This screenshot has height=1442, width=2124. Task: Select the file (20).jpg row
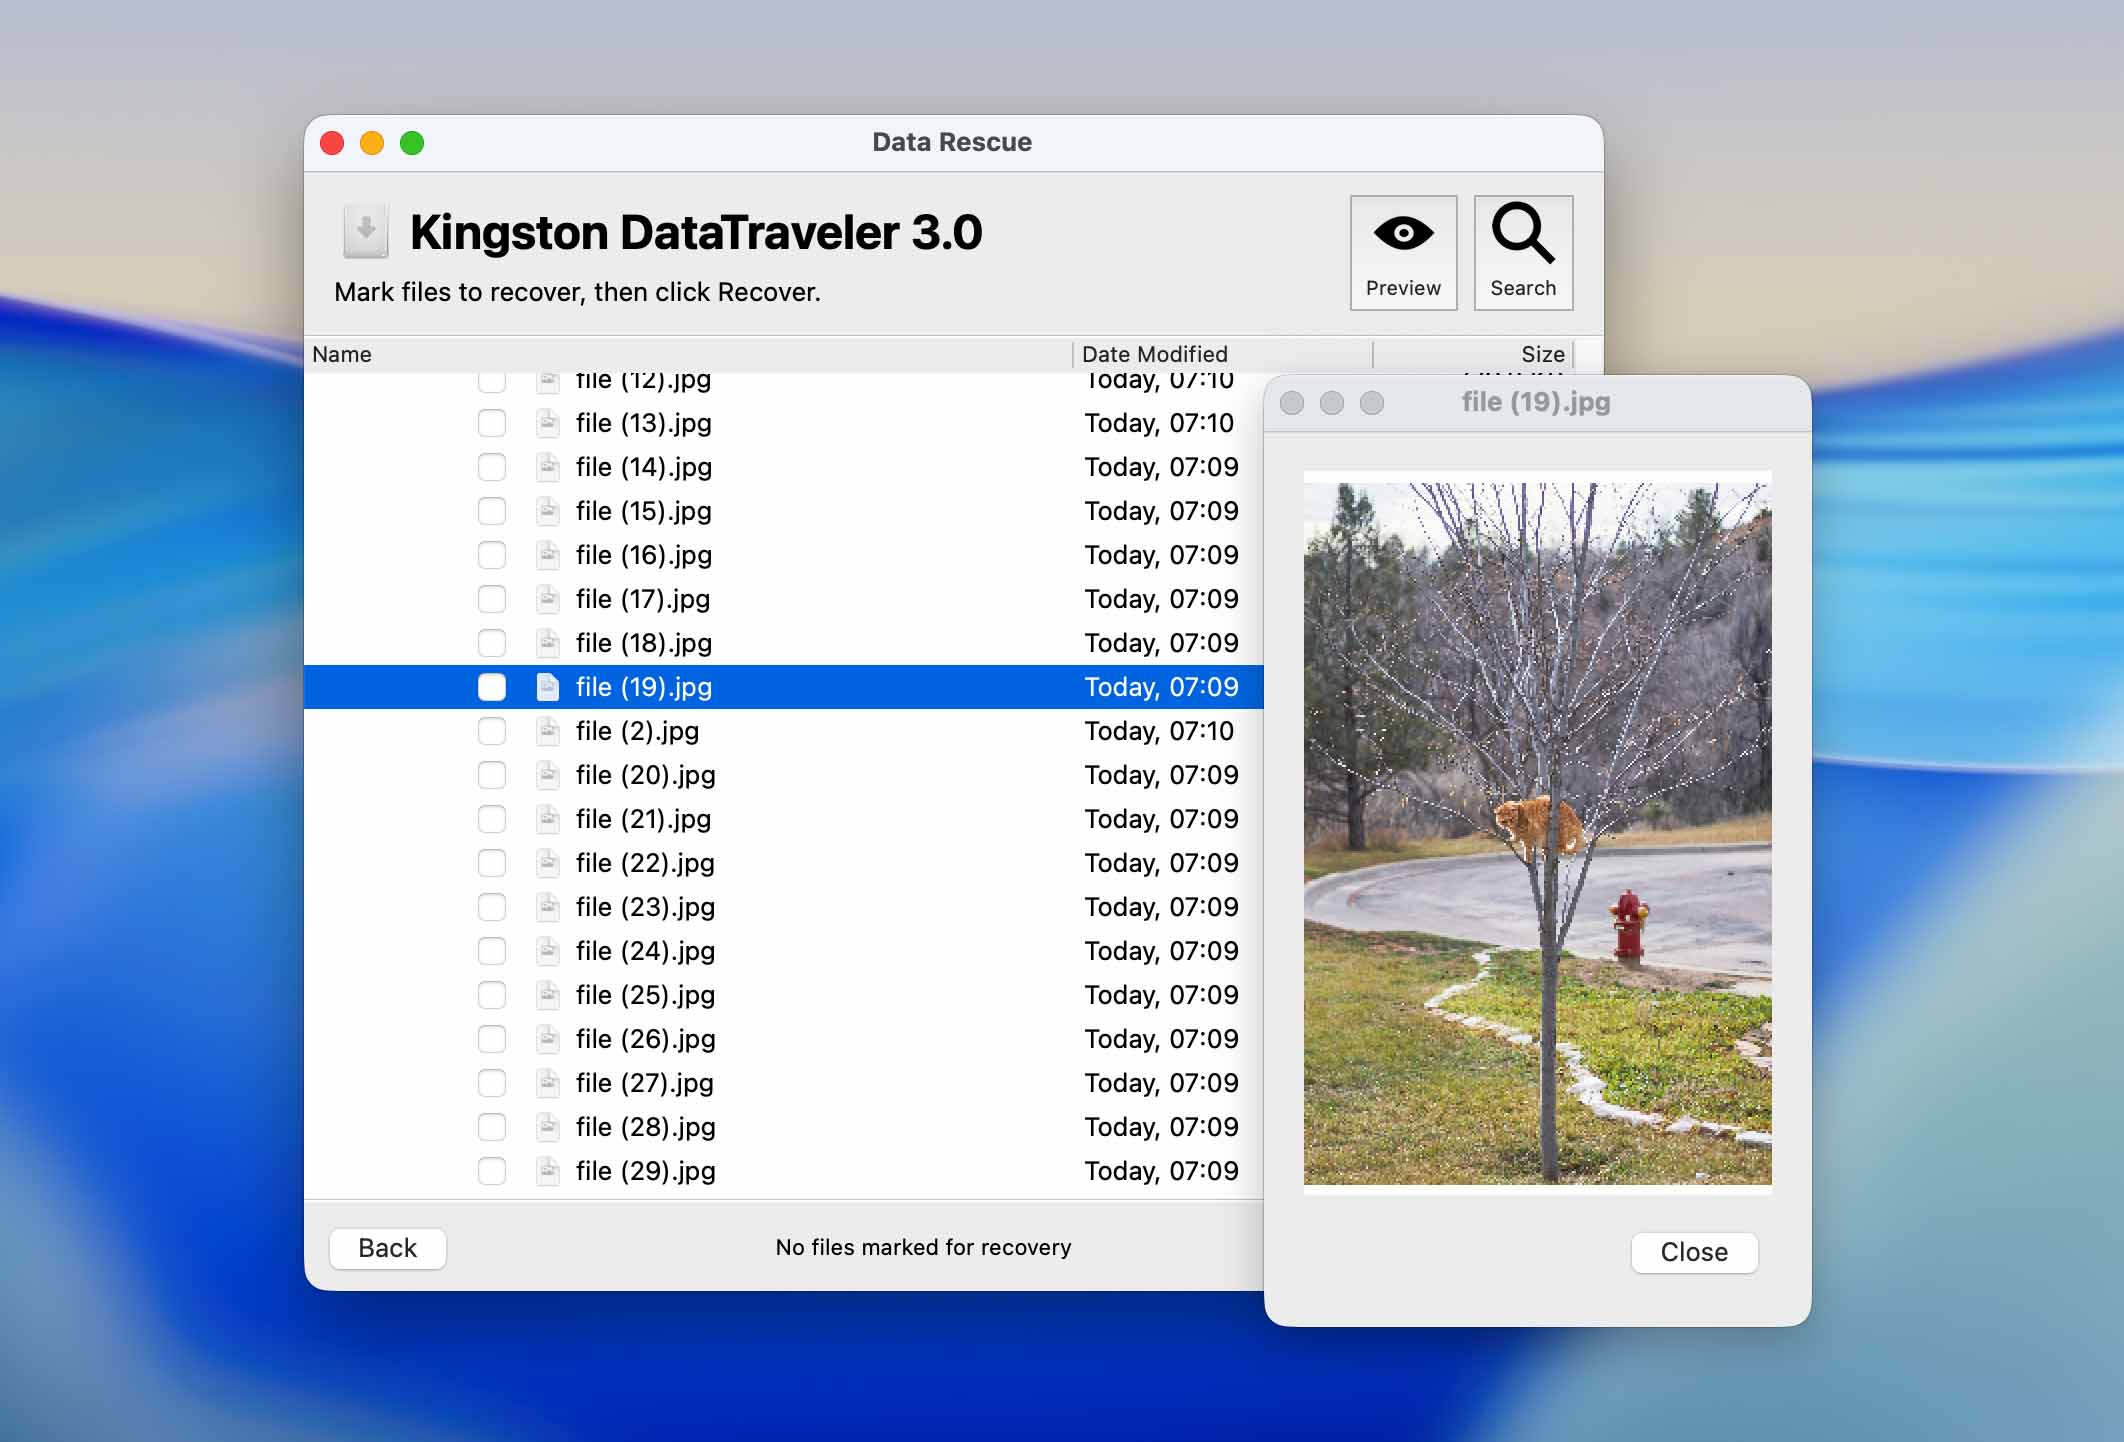(645, 775)
